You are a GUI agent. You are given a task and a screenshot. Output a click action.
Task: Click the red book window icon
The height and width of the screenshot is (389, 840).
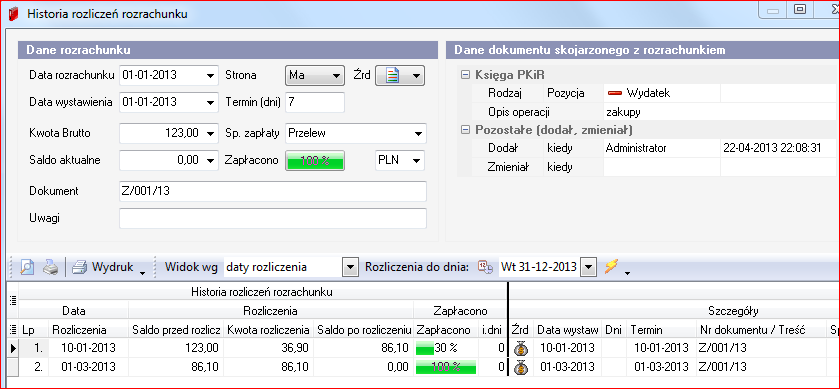coord(13,14)
